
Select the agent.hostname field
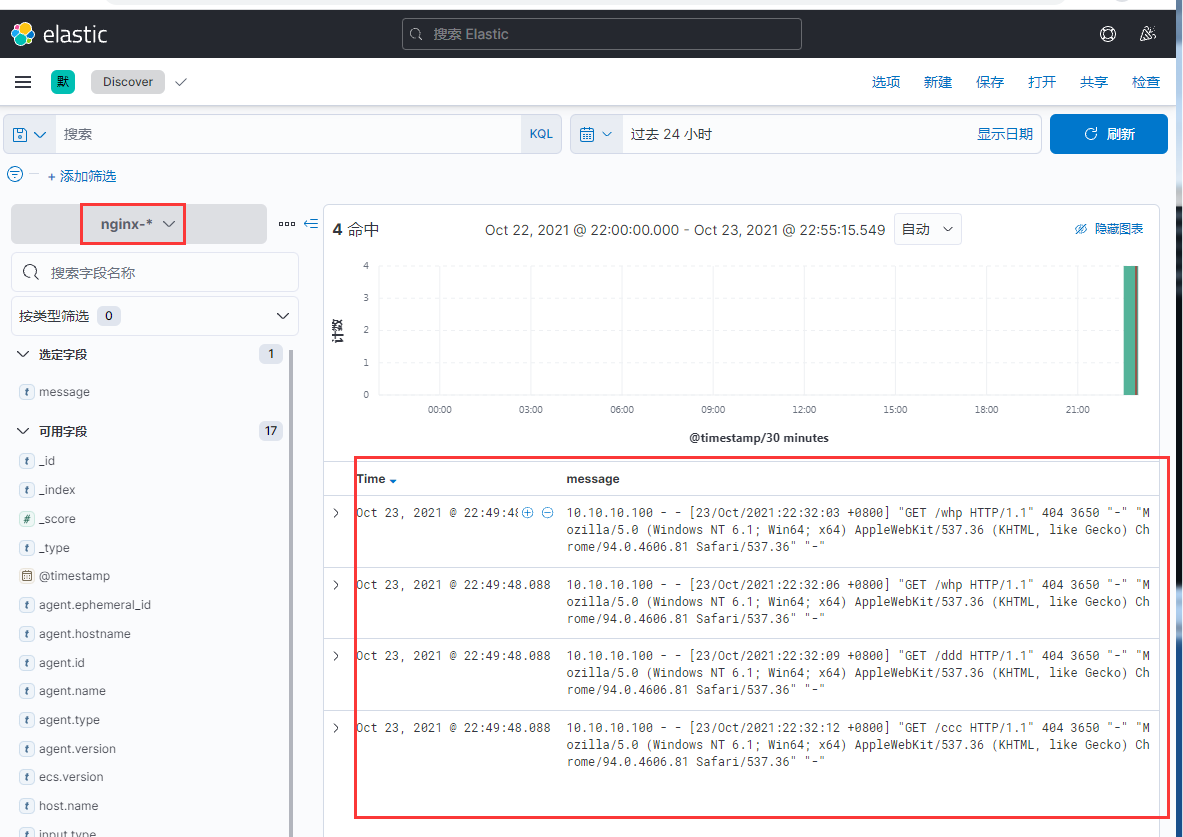coord(84,634)
